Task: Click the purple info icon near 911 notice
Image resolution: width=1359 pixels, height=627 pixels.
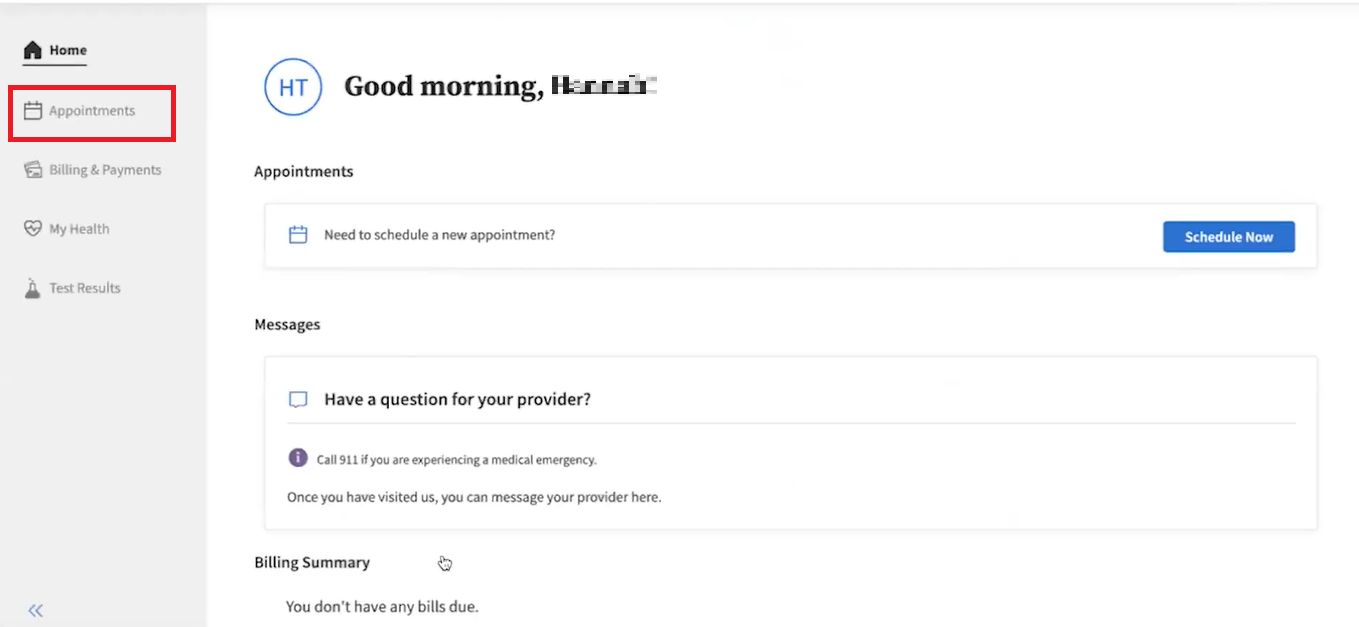Action: tap(298, 458)
